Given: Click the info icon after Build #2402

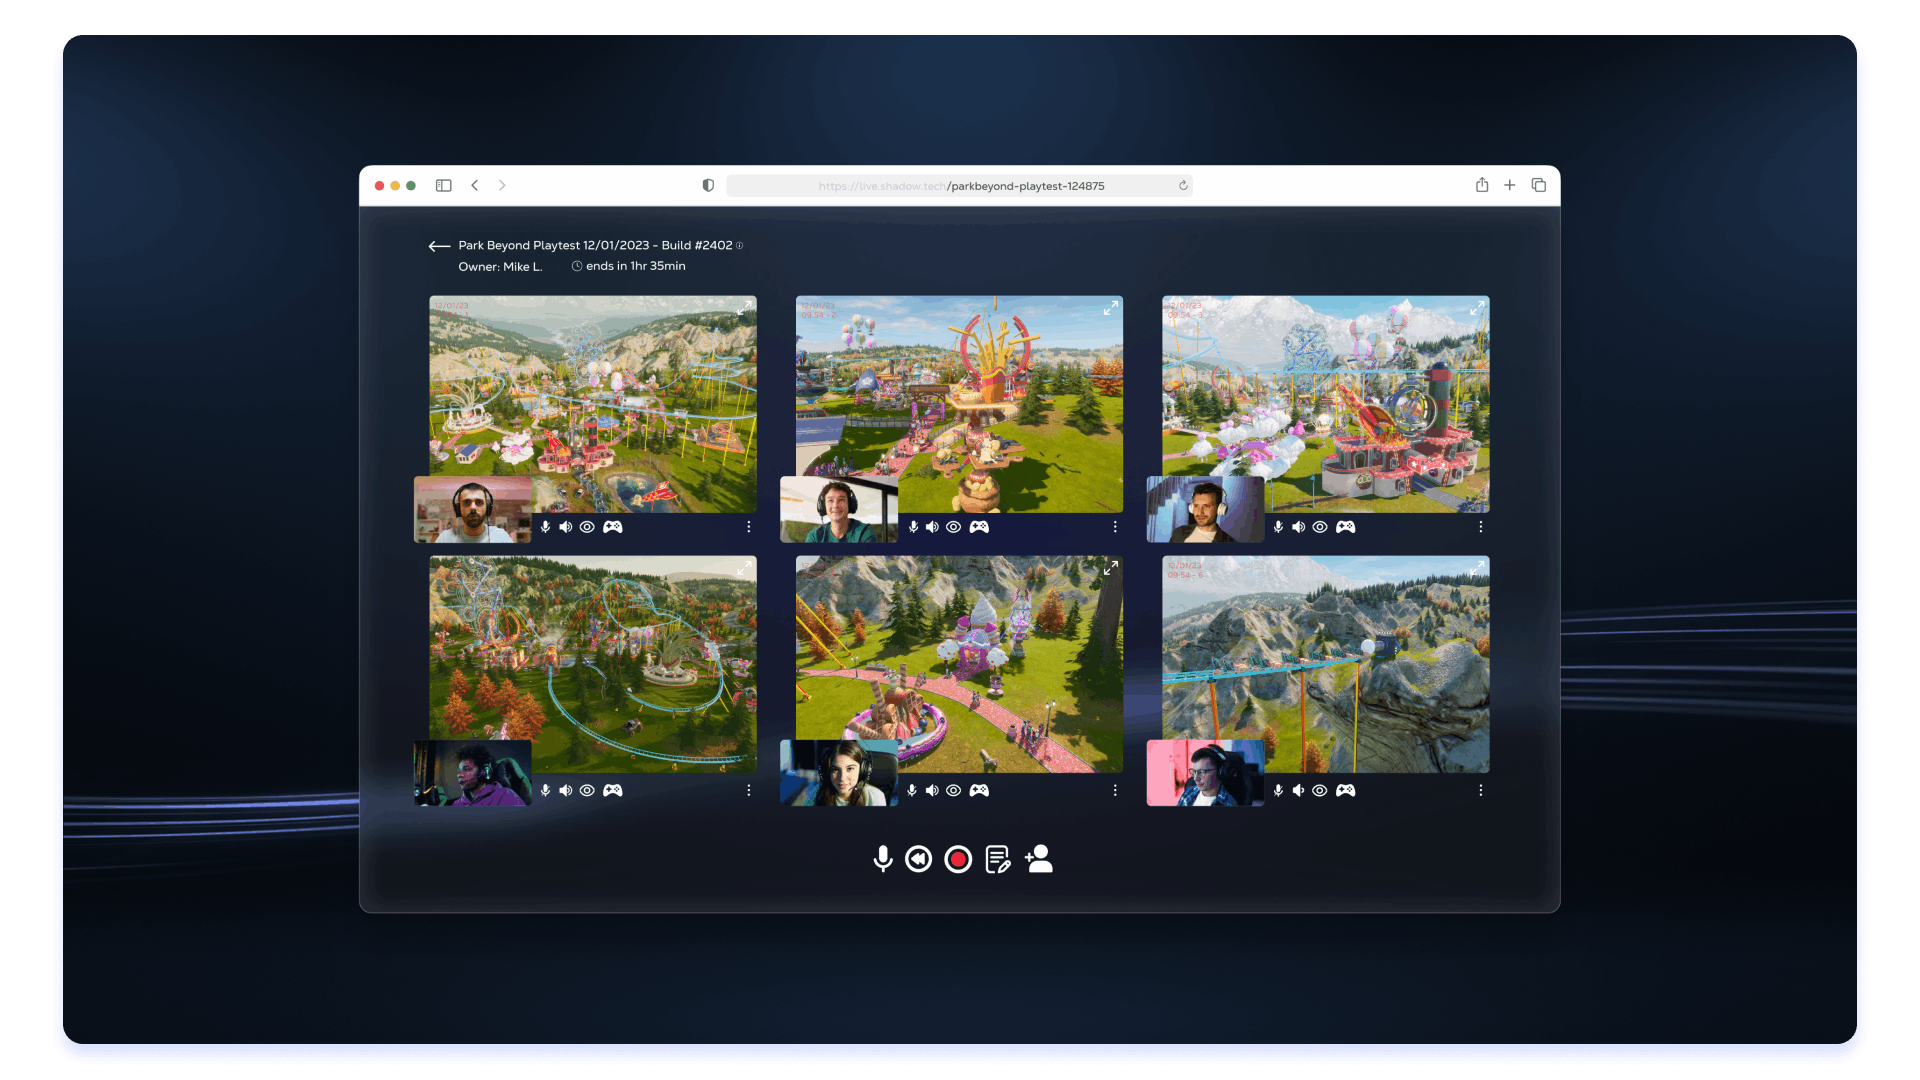Looking at the screenshot, I should click(740, 246).
